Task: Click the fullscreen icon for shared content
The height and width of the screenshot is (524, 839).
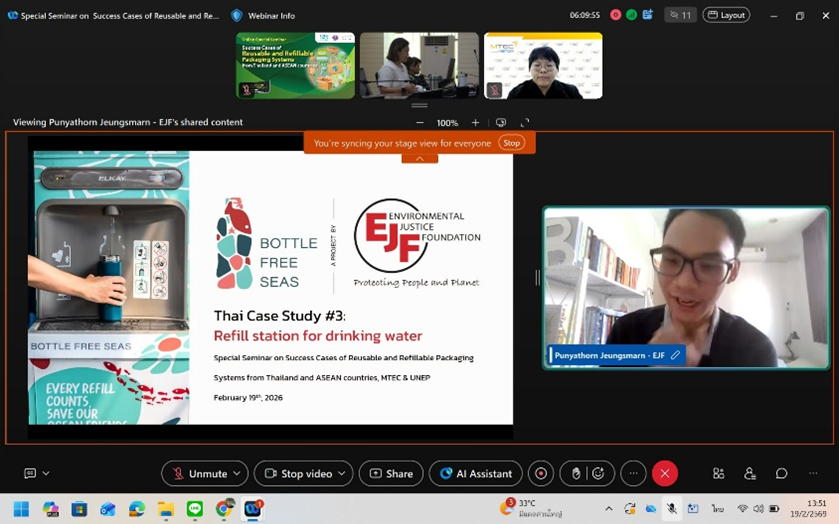Action: pos(525,123)
